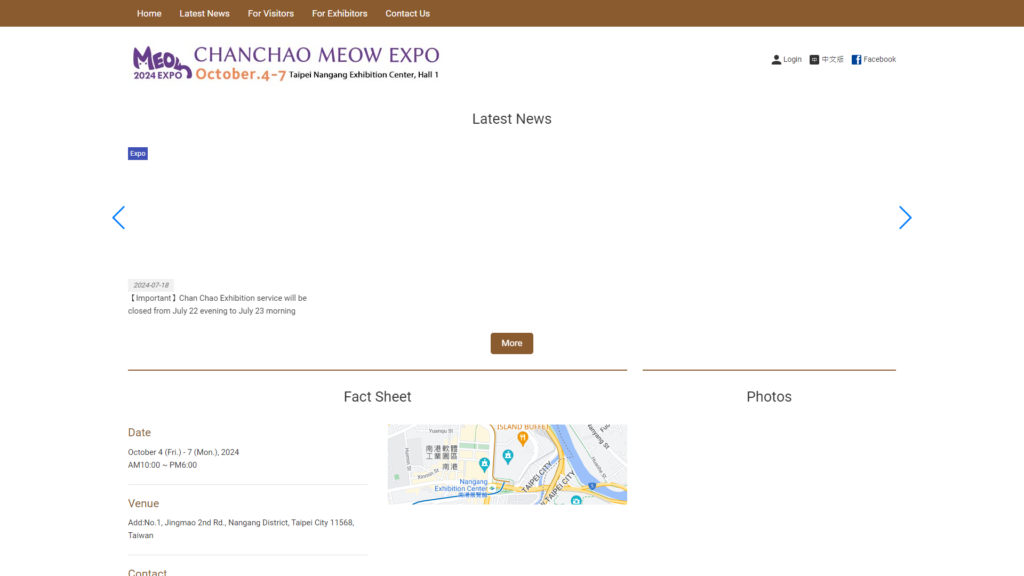Click the Island Buffet restaurant pin on map
The height and width of the screenshot is (576, 1024).
(522, 438)
